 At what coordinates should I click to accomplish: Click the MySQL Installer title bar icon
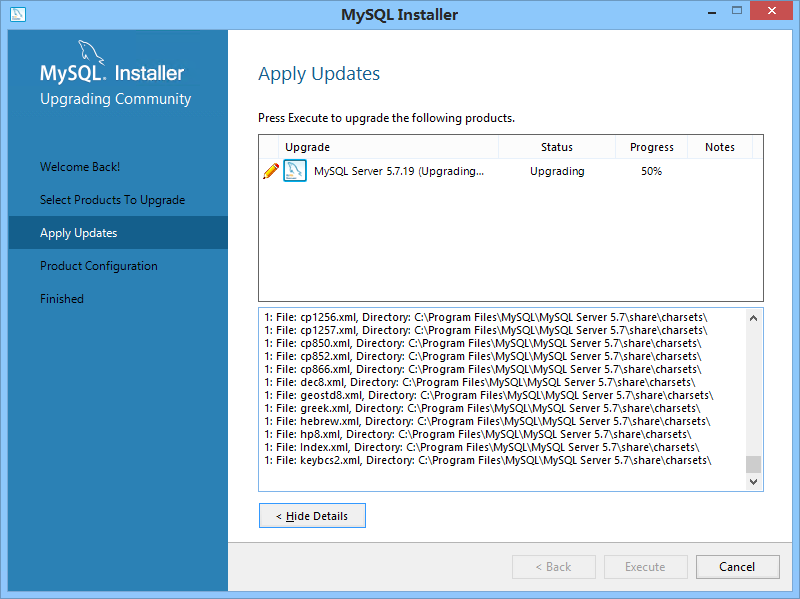[18, 14]
